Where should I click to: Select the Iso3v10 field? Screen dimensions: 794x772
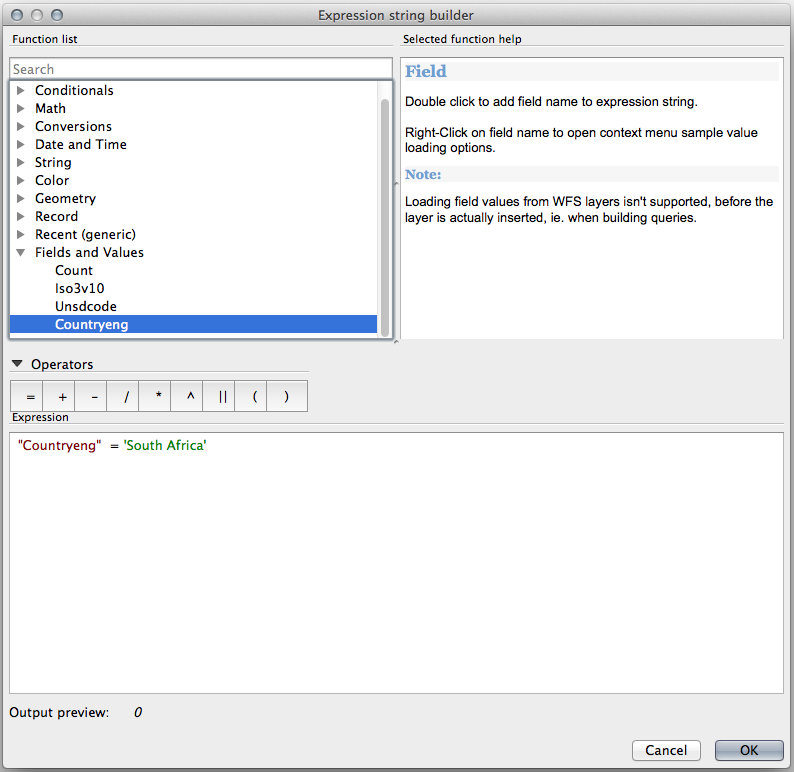(x=80, y=289)
